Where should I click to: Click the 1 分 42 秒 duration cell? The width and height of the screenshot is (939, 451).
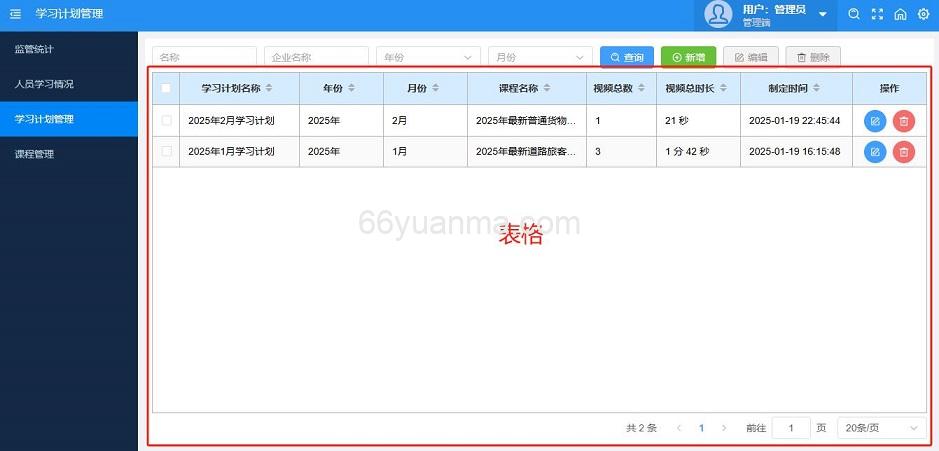[698, 152]
